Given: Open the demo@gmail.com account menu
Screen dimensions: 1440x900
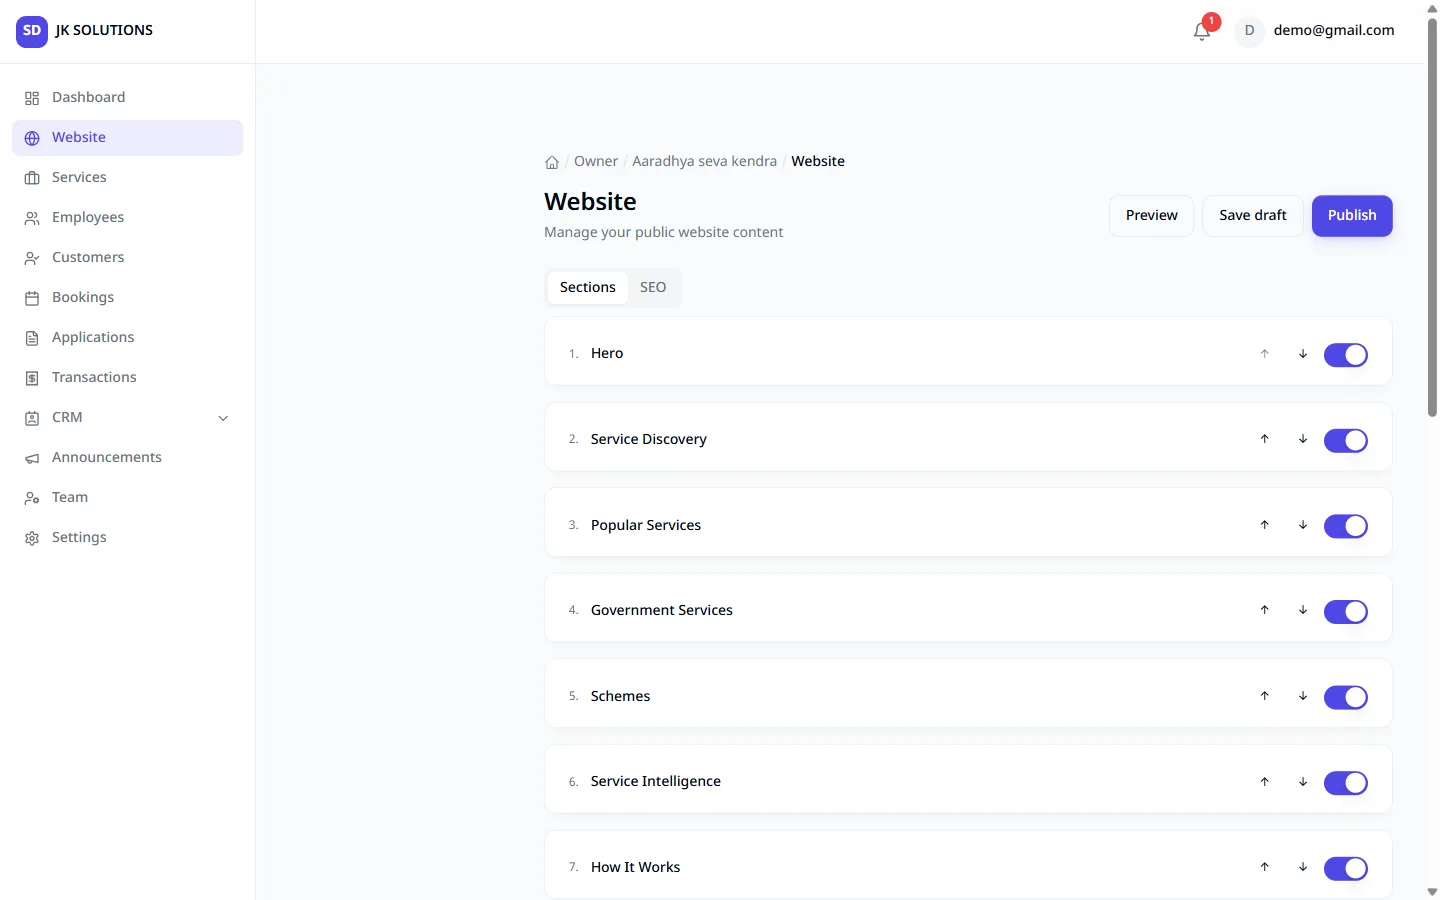Looking at the screenshot, I should (x=1315, y=31).
